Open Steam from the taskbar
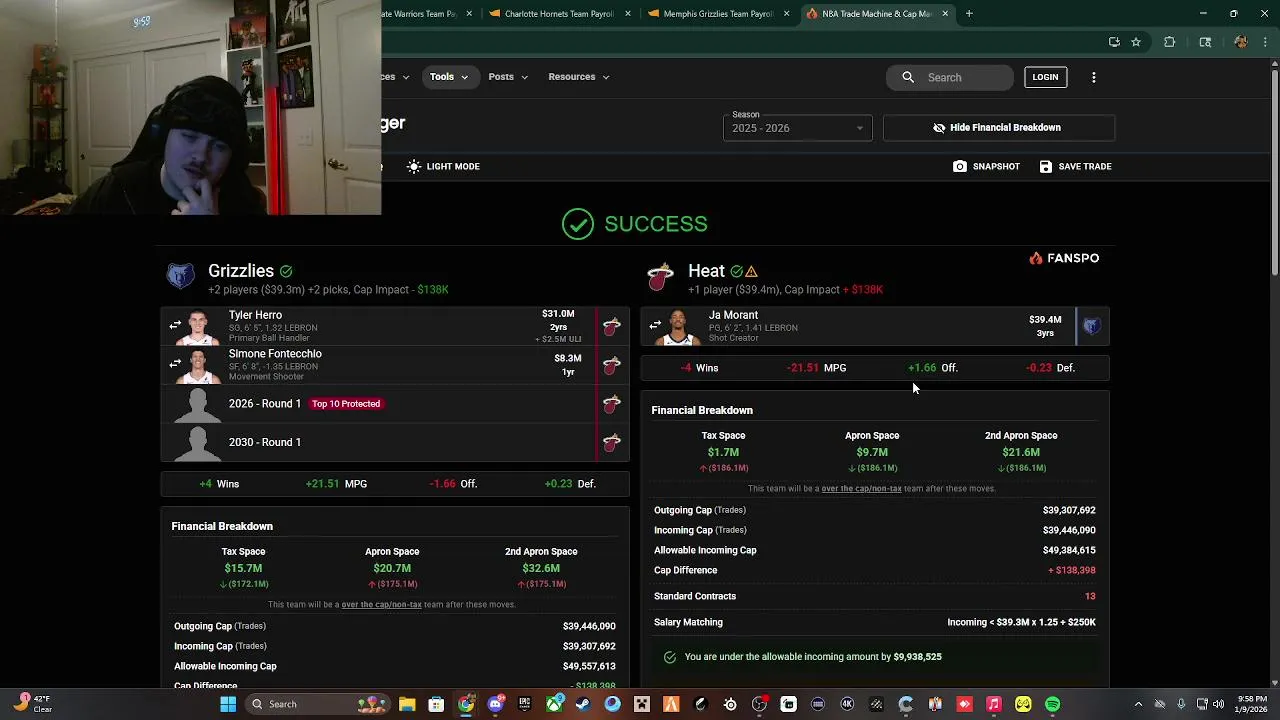This screenshot has height=720, width=1280. point(583,704)
